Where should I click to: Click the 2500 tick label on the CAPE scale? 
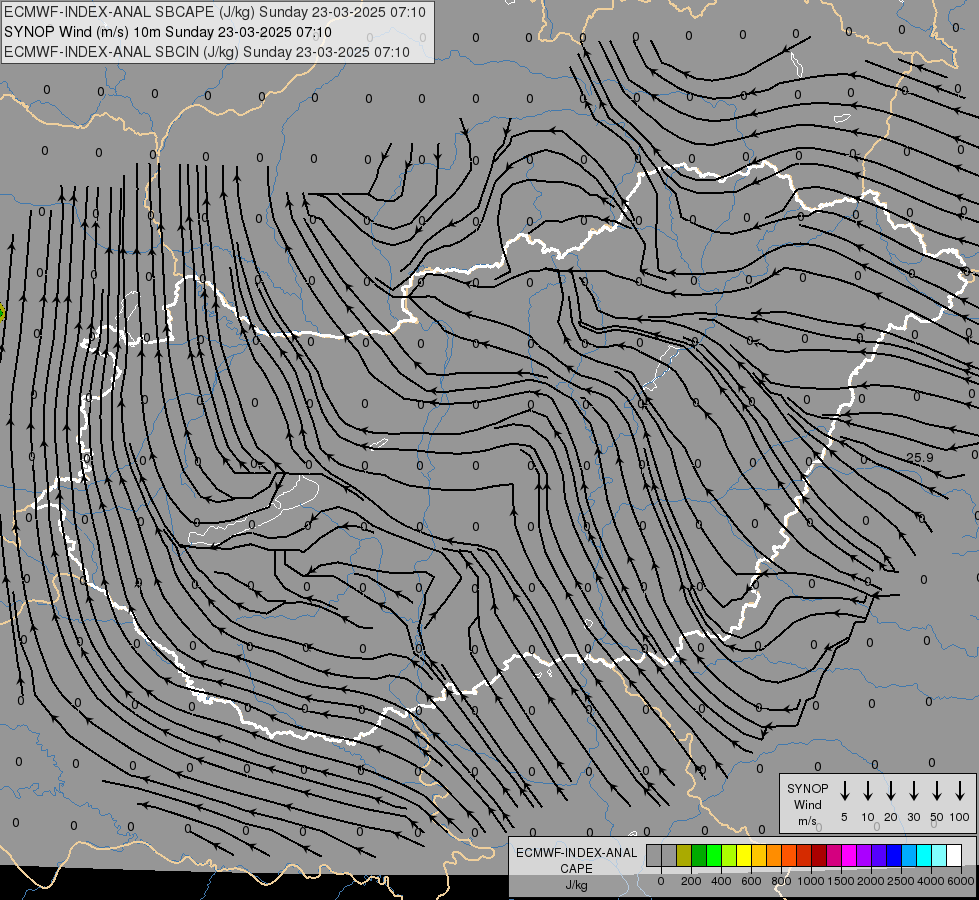click(x=901, y=881)
